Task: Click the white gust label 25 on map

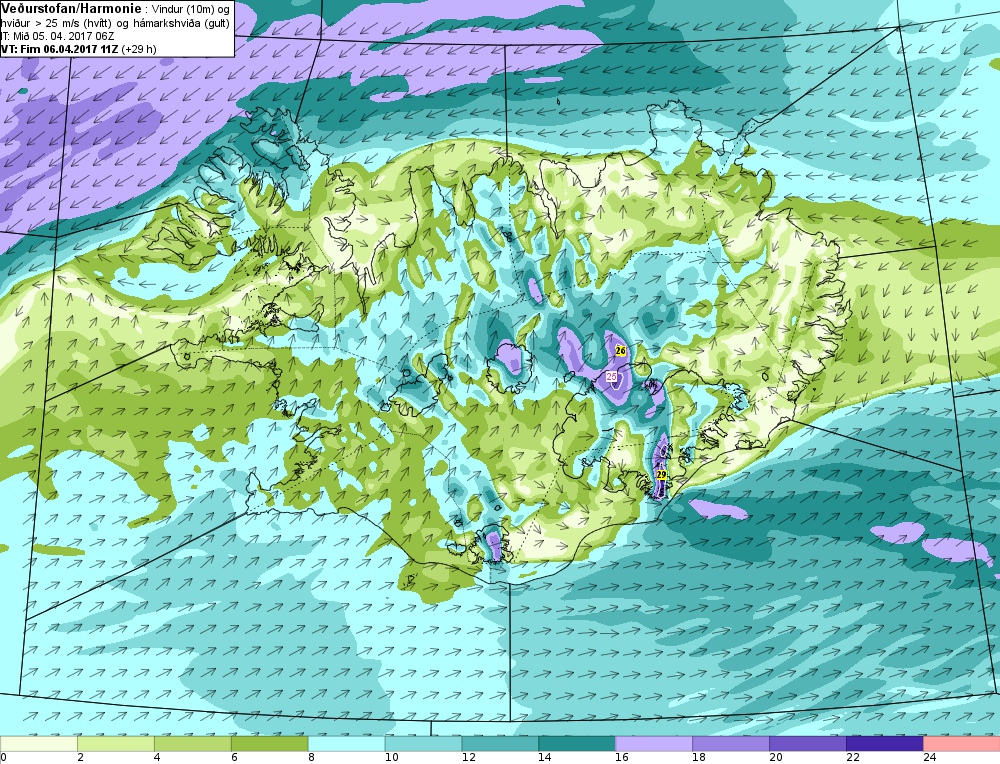Action: pos(612,377)
